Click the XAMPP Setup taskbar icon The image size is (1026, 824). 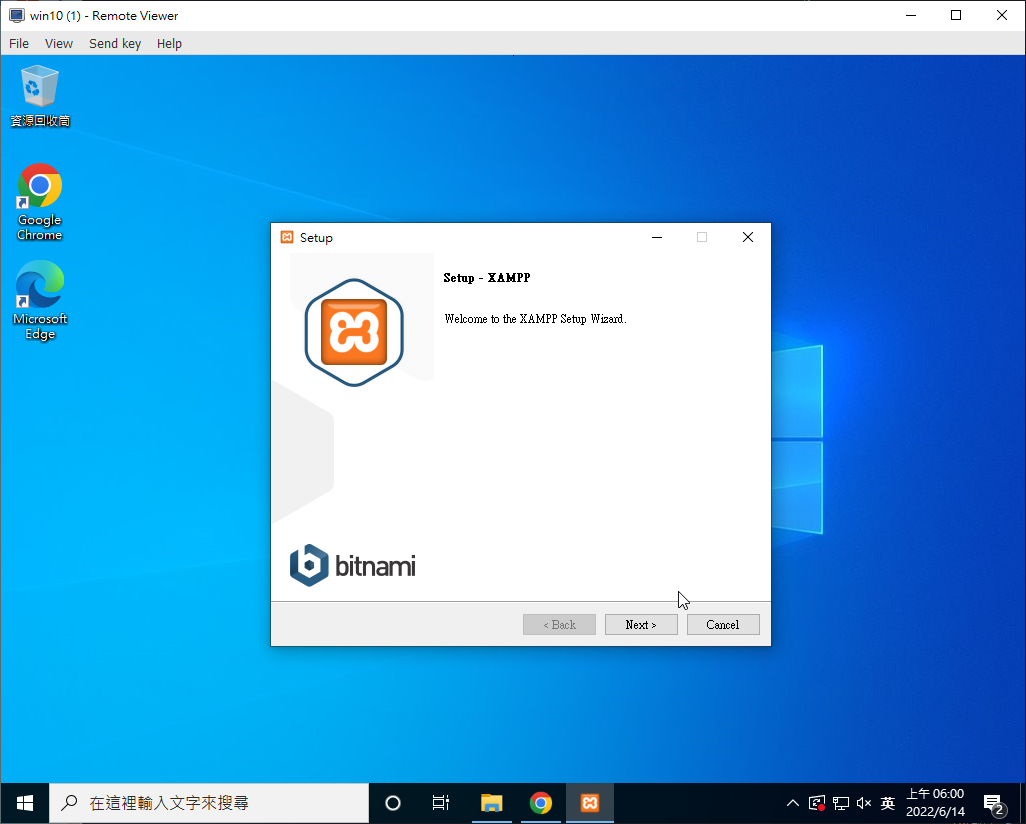[590, 803]
